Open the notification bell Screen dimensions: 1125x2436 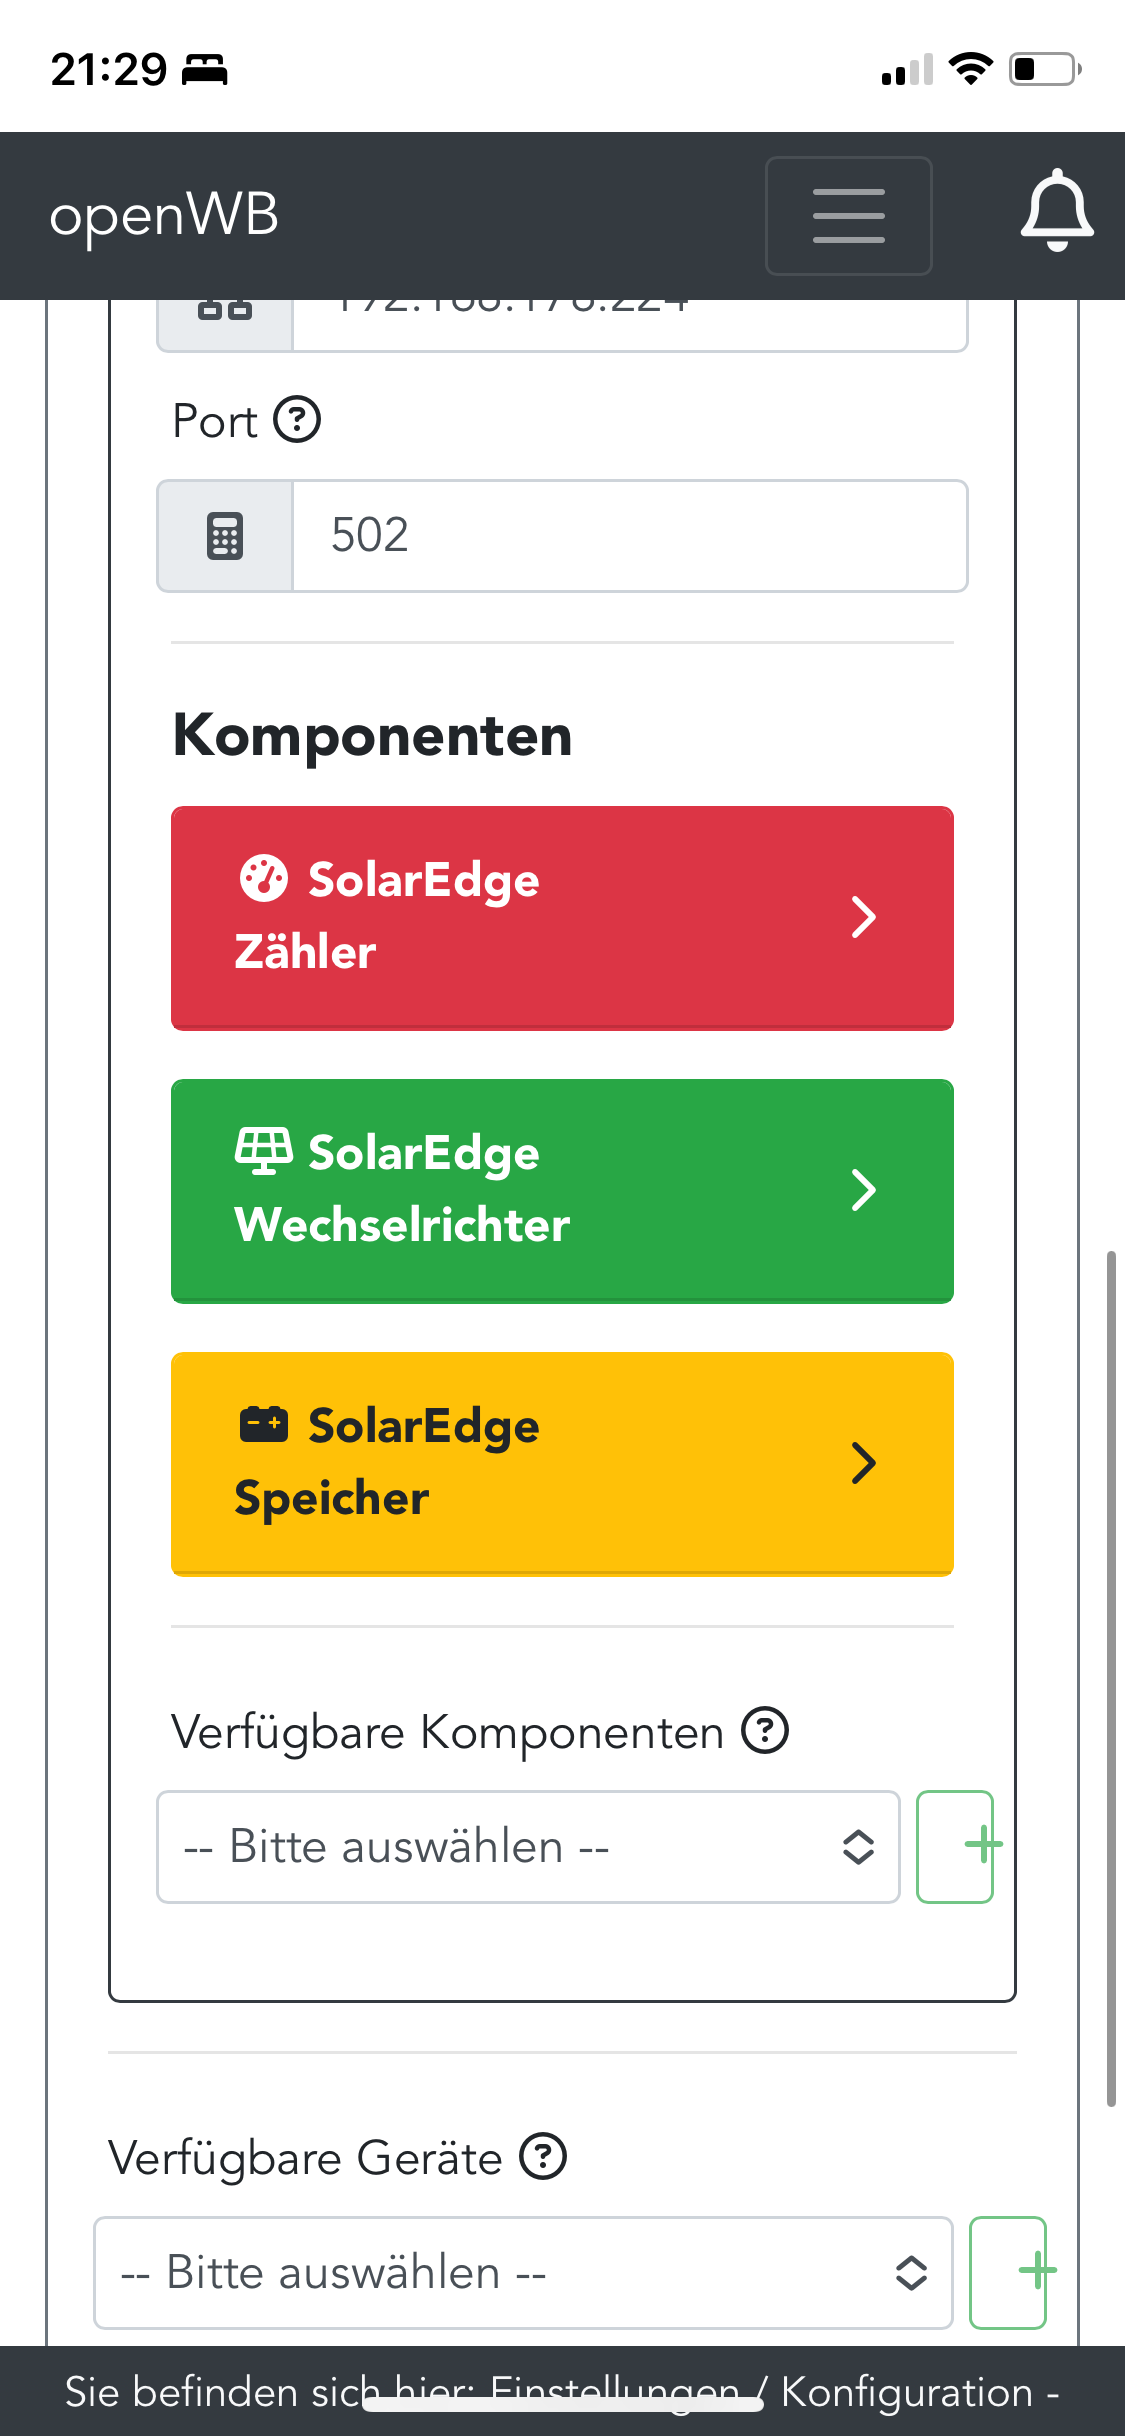click(x=1056, y=212)
